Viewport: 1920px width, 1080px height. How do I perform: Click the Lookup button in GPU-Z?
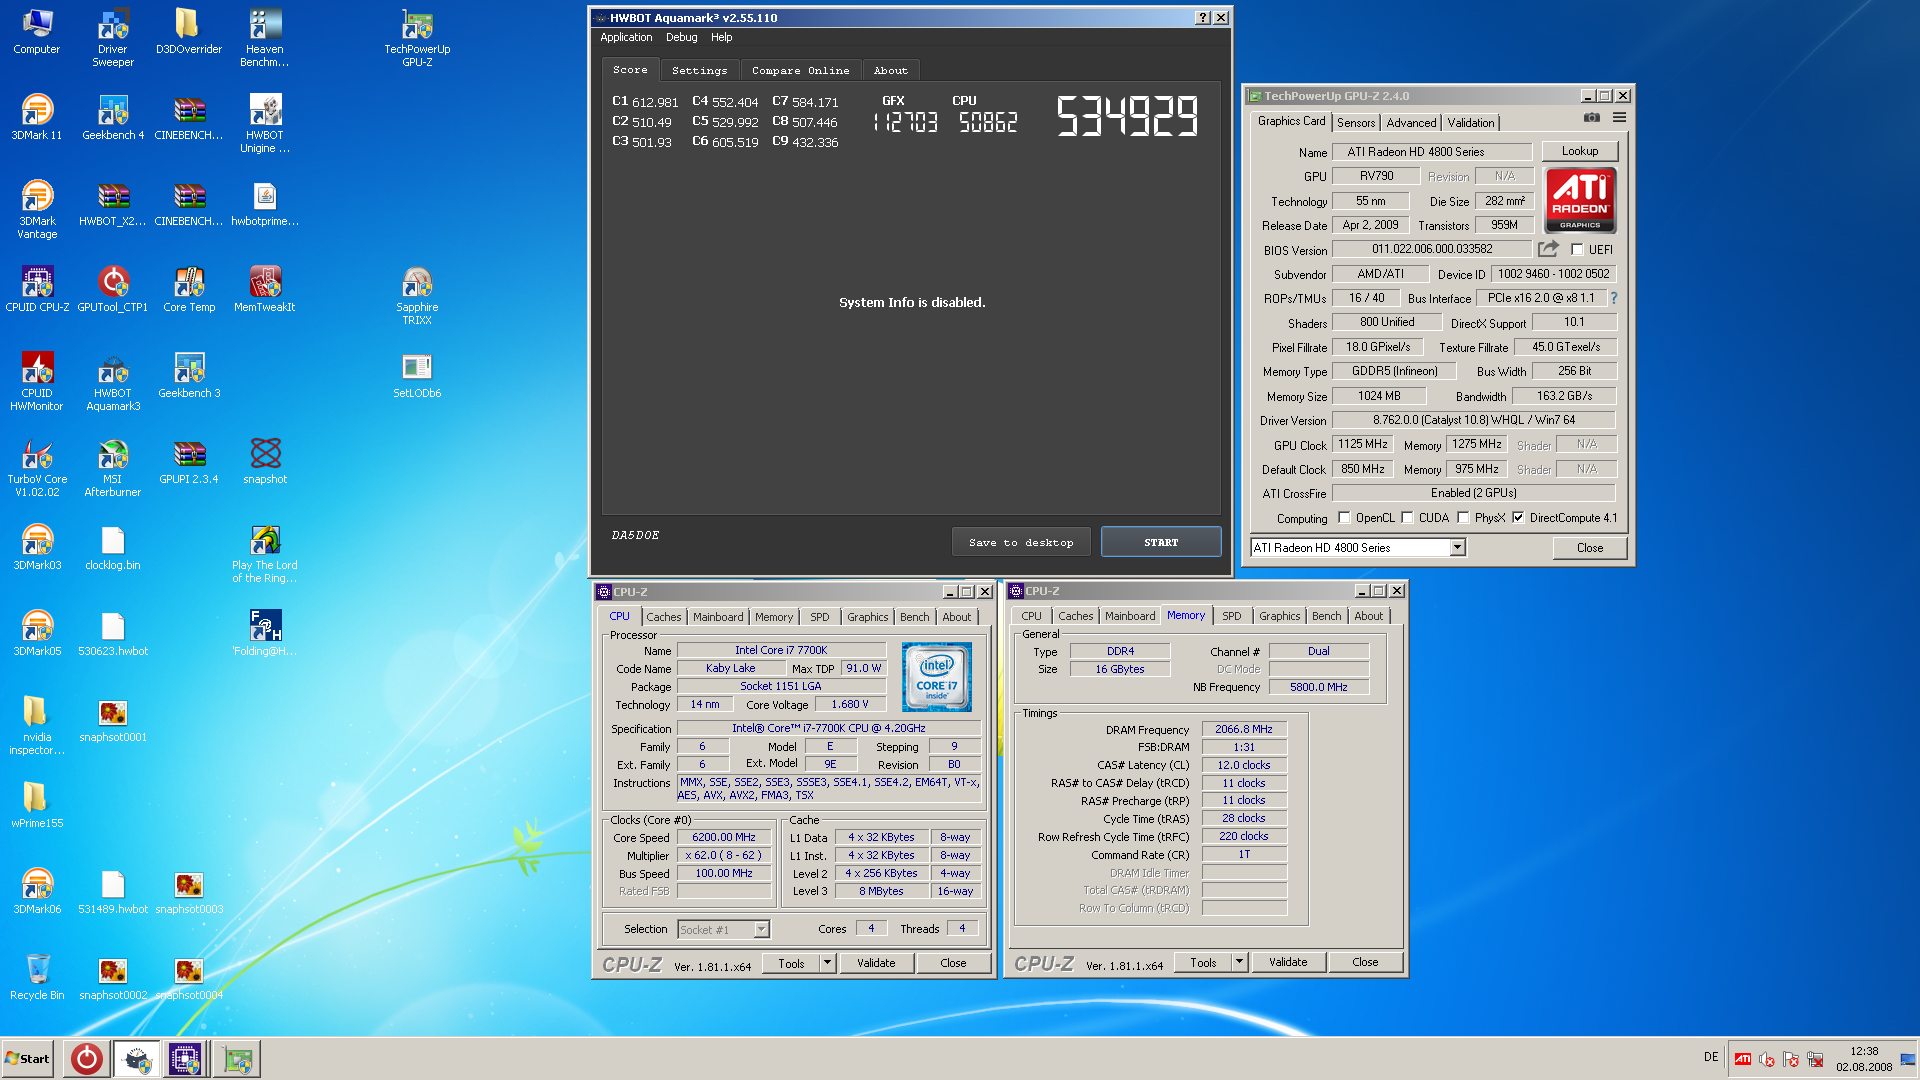click(1580, 151)
